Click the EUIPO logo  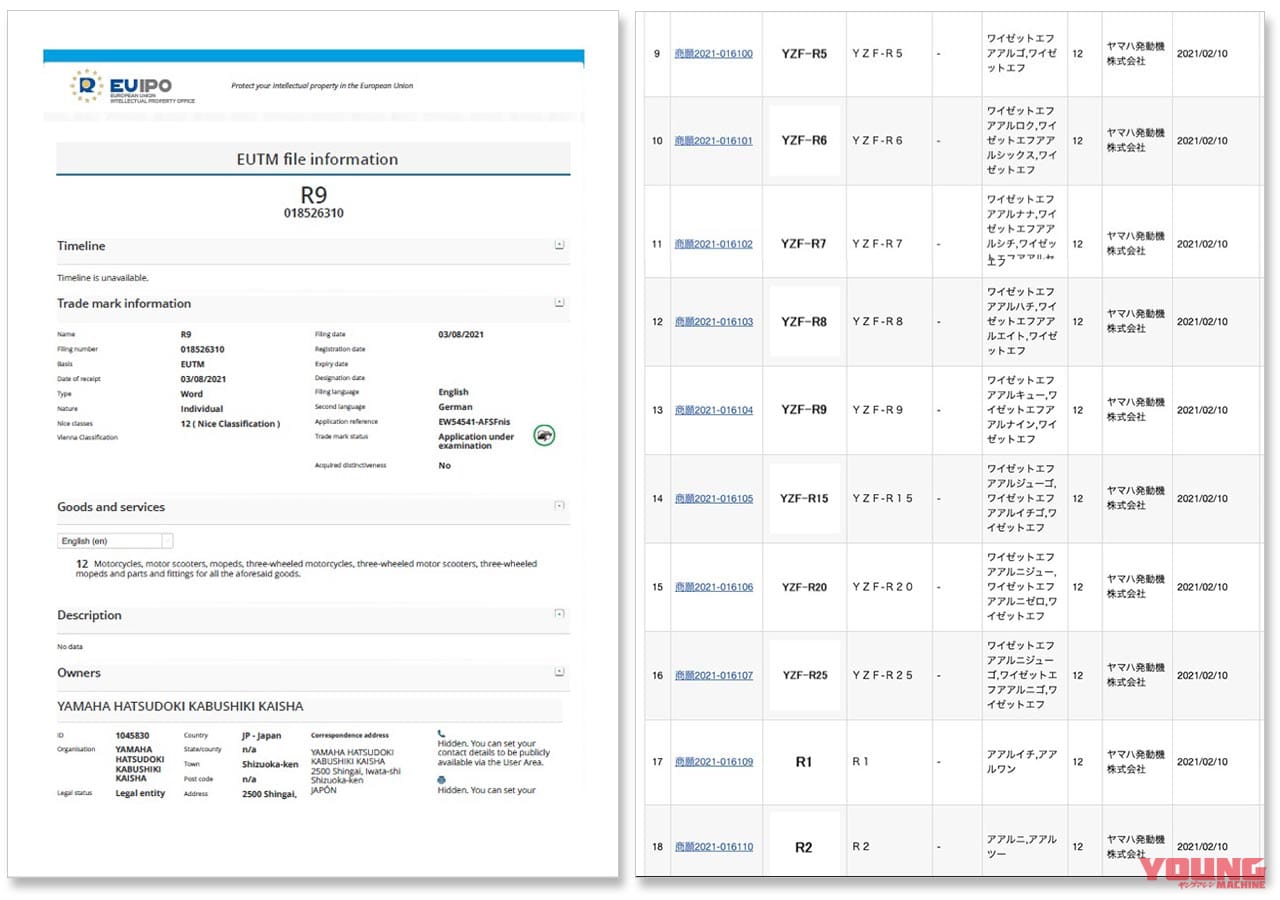coord(133,87)
